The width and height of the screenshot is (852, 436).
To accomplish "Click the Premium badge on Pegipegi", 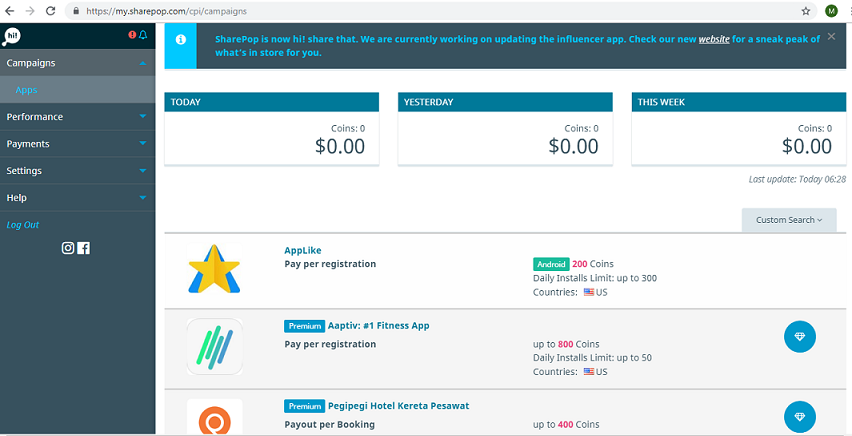I will click(304, 406).
